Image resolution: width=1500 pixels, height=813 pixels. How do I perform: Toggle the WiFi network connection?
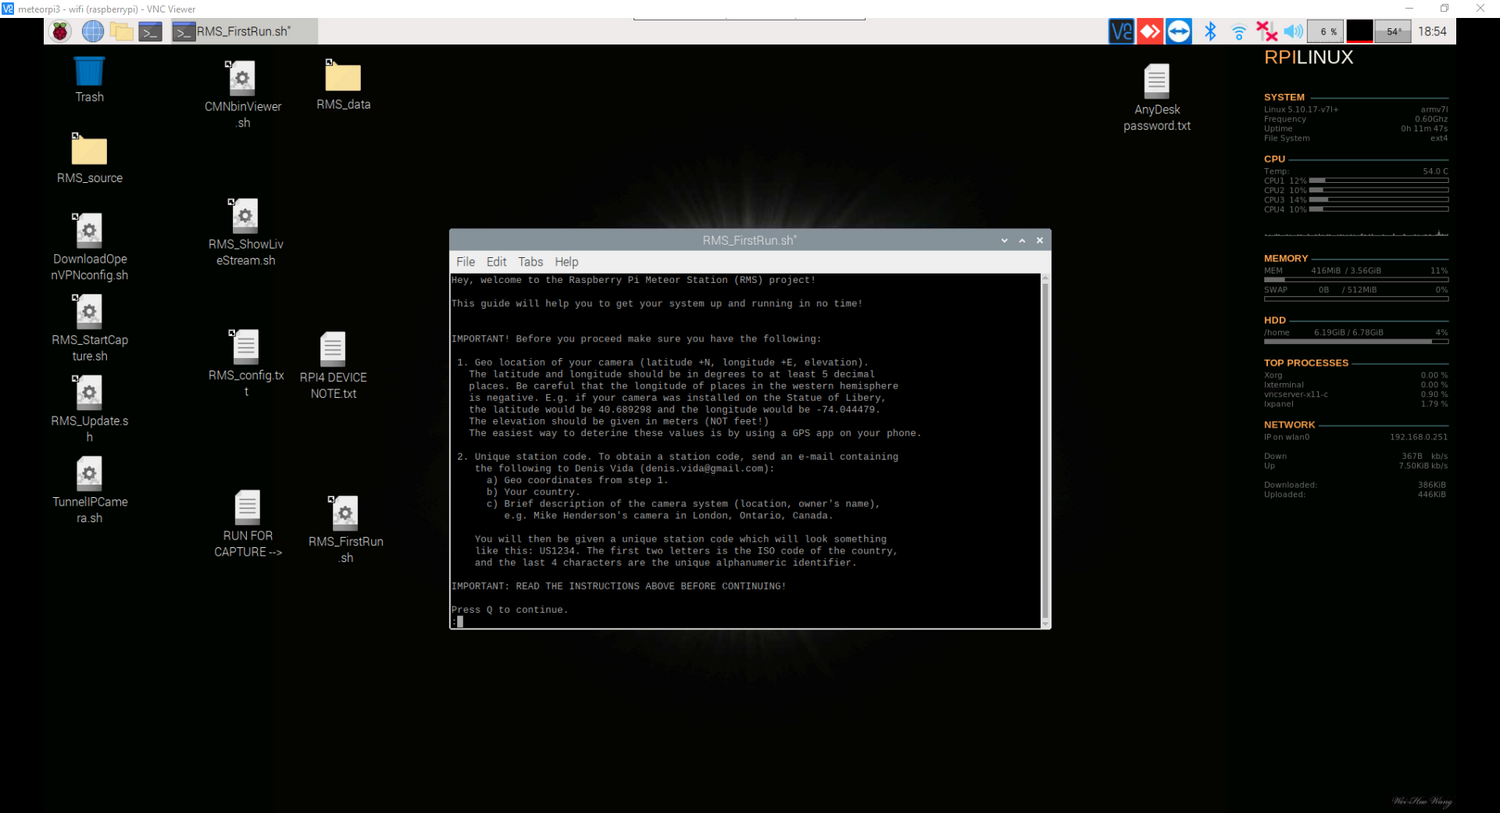coord(1238,31)
